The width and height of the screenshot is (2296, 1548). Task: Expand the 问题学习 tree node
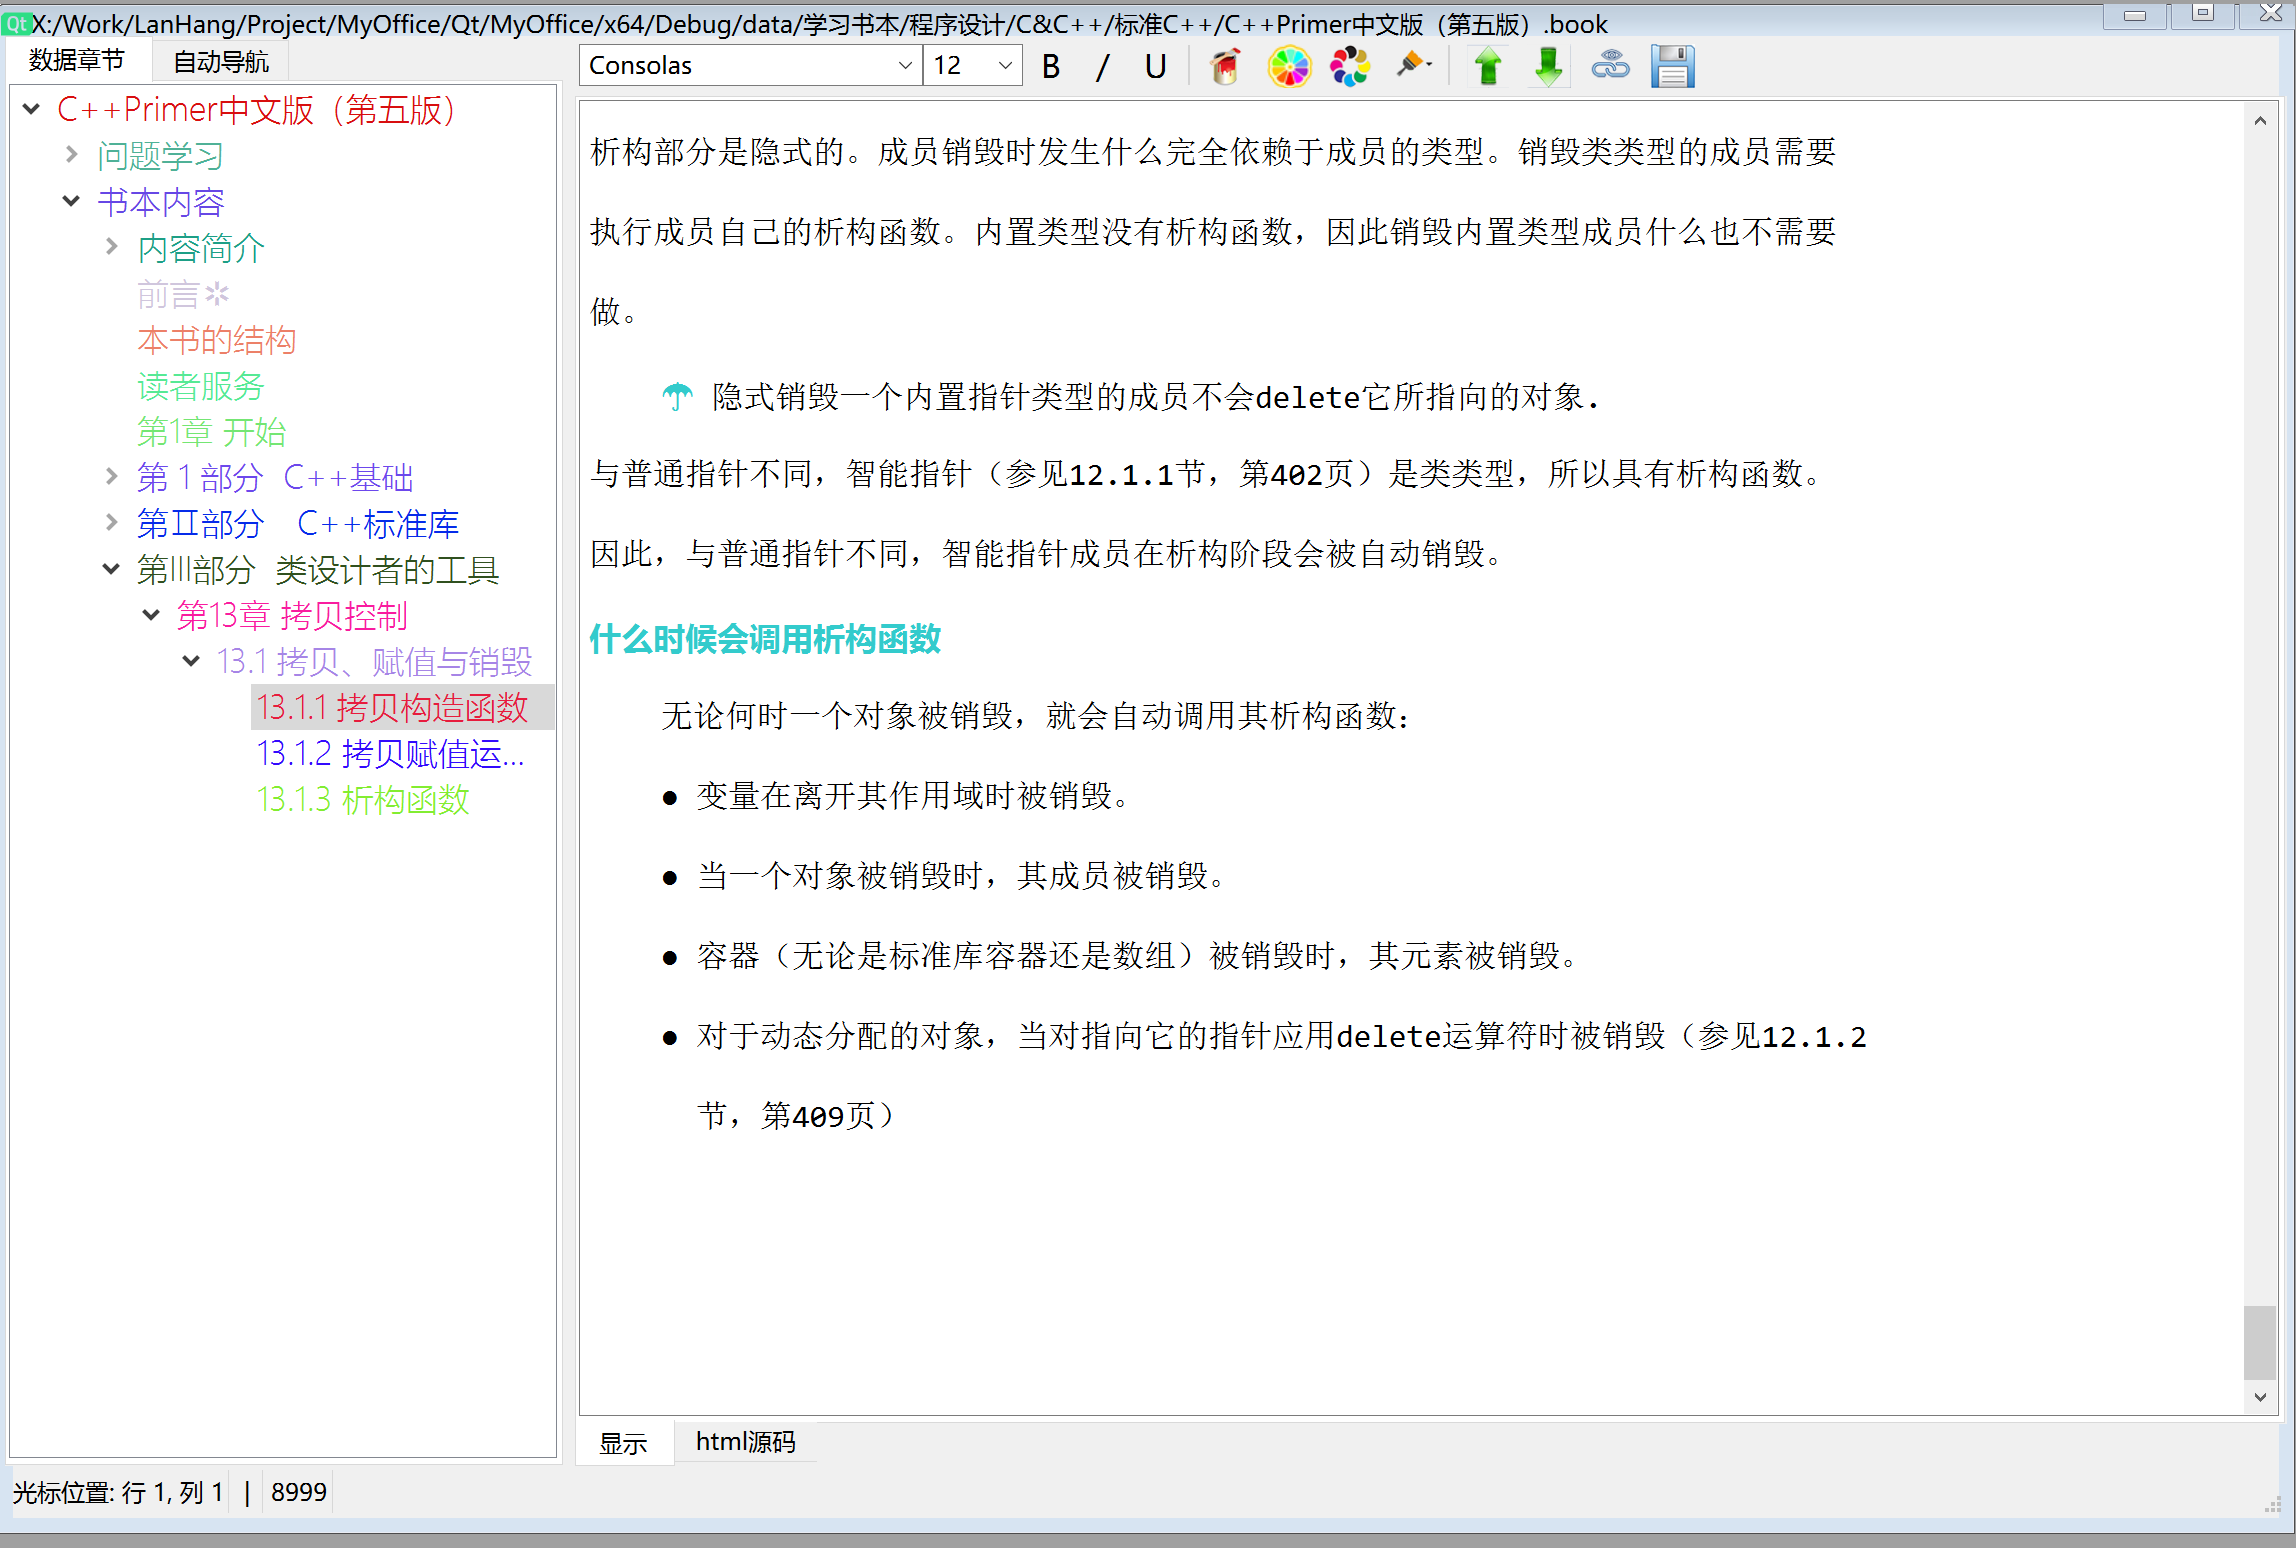pos(72,155)
